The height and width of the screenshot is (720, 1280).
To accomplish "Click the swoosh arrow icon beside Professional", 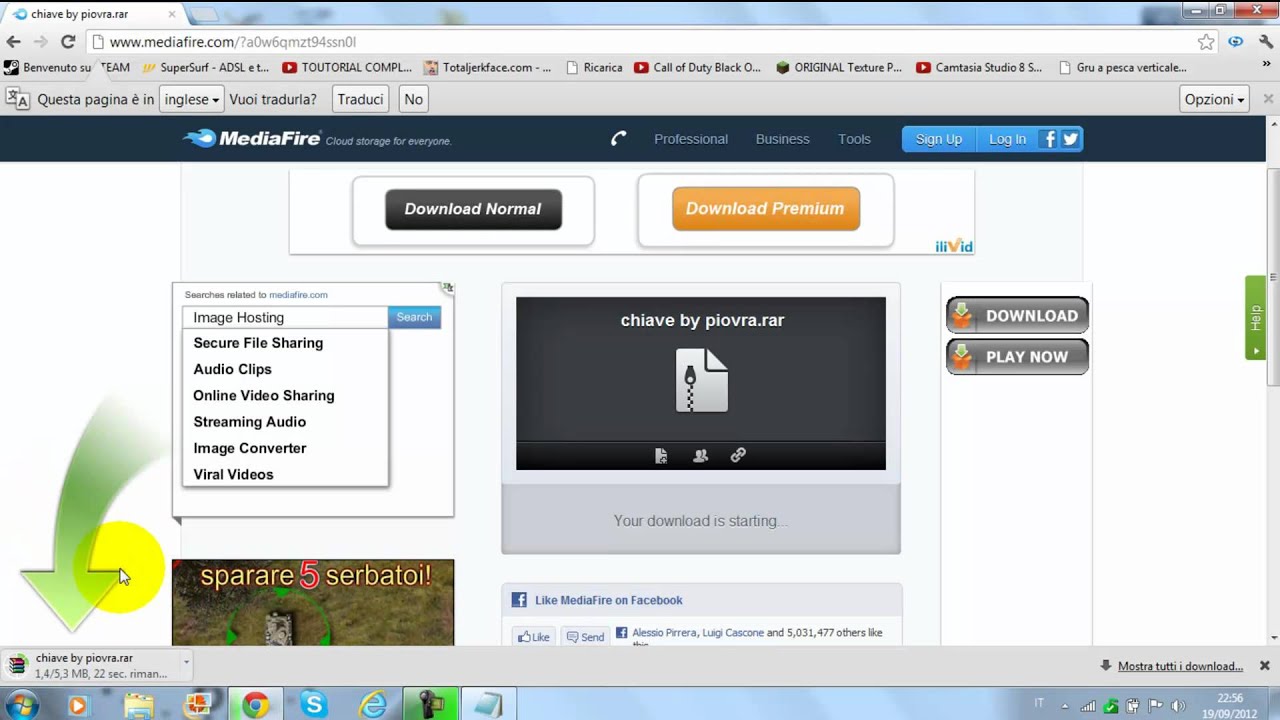I will [618, 139].
